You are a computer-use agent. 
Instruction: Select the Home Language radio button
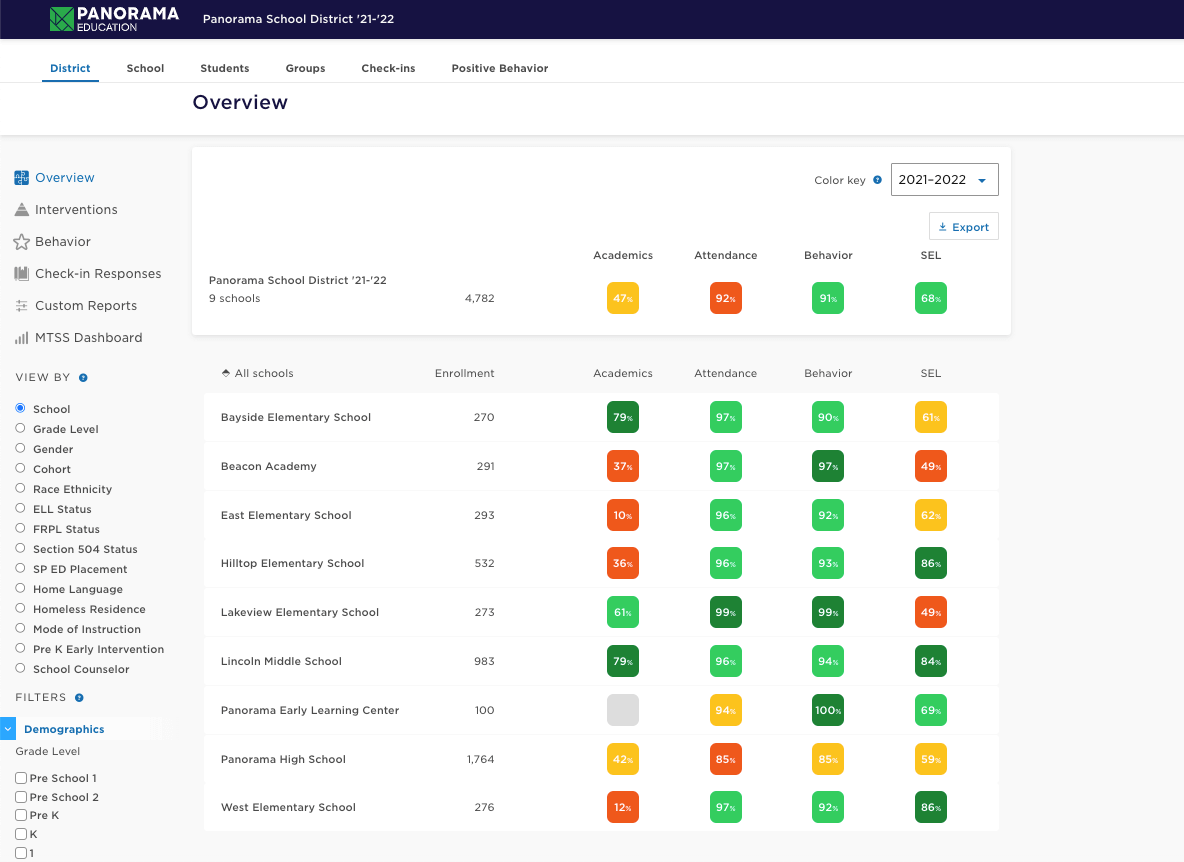click(20, 588)
